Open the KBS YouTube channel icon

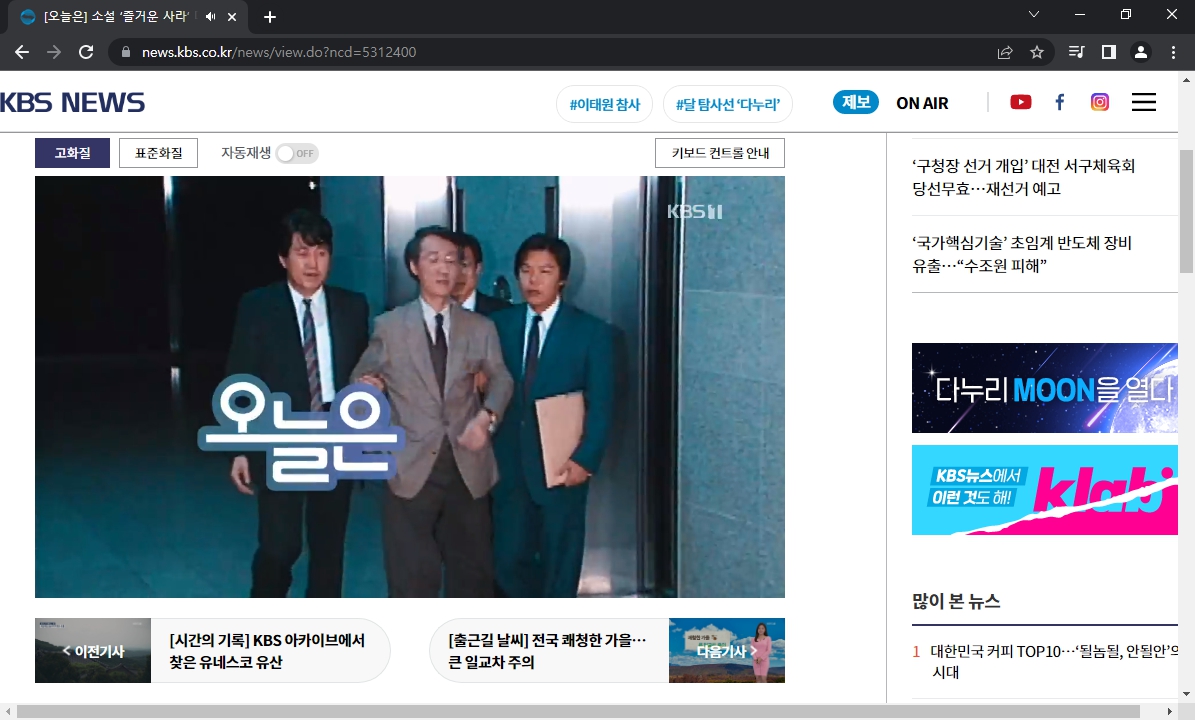[x=1020, y=102]
